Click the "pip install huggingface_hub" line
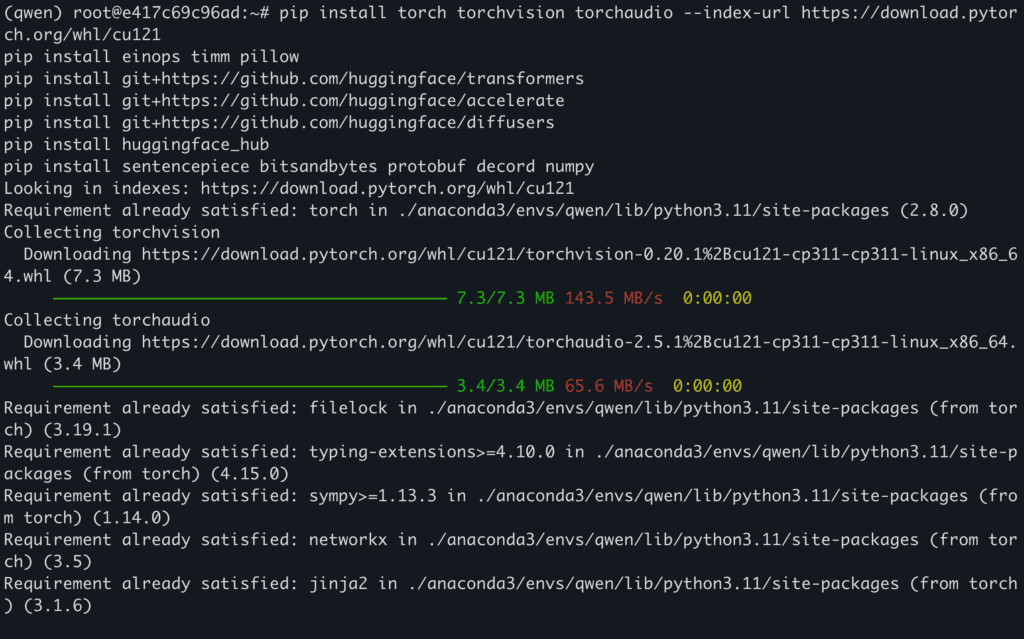Viewport: 1024px width, 639px height. tap(136, 144)
